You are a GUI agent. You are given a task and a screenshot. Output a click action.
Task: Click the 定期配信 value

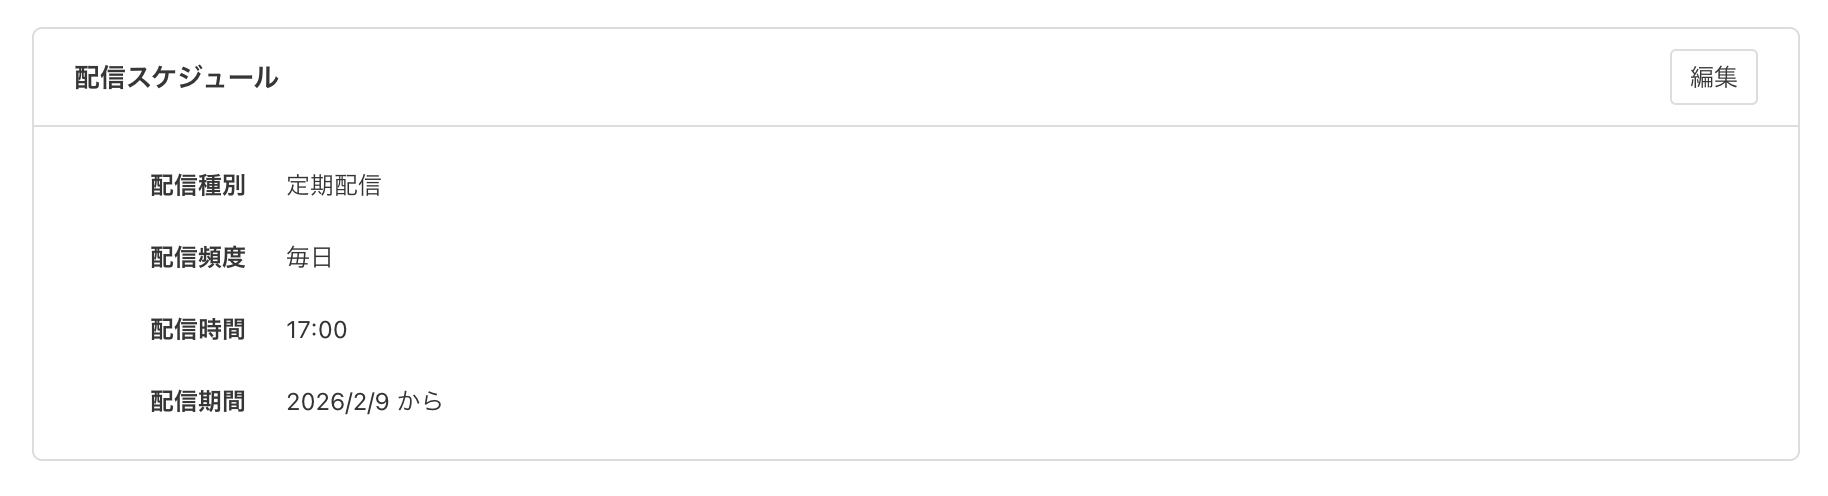pyautogui.click(x=333, y=186)
